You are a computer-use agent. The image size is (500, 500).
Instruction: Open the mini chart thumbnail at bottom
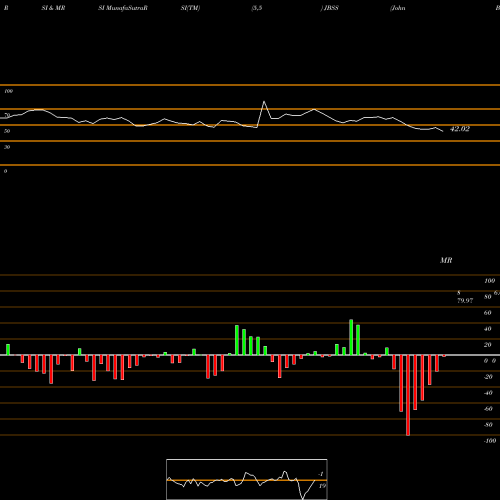247,479
